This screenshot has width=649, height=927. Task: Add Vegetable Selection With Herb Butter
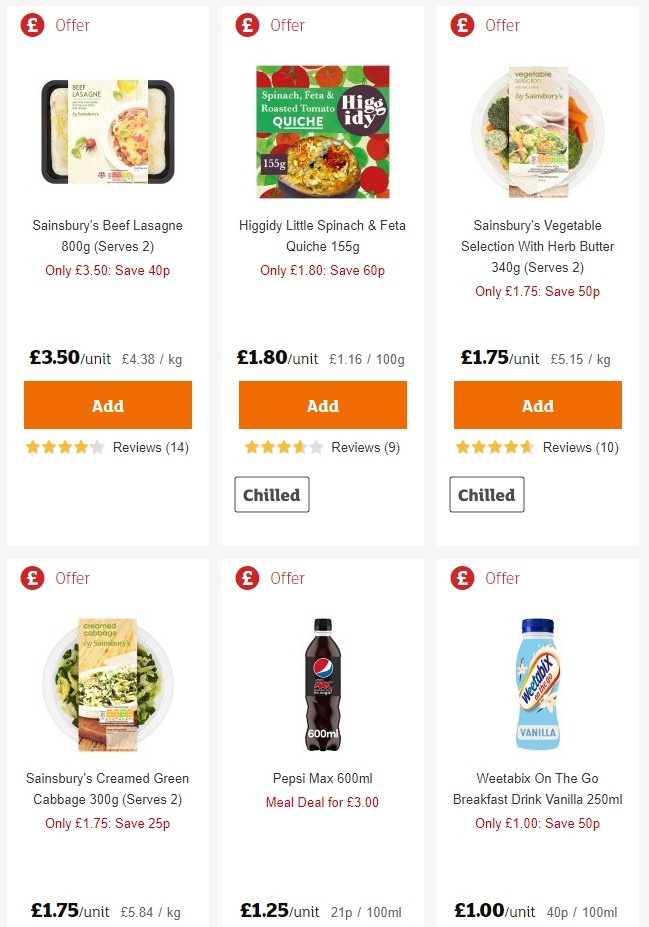point(537,405)
